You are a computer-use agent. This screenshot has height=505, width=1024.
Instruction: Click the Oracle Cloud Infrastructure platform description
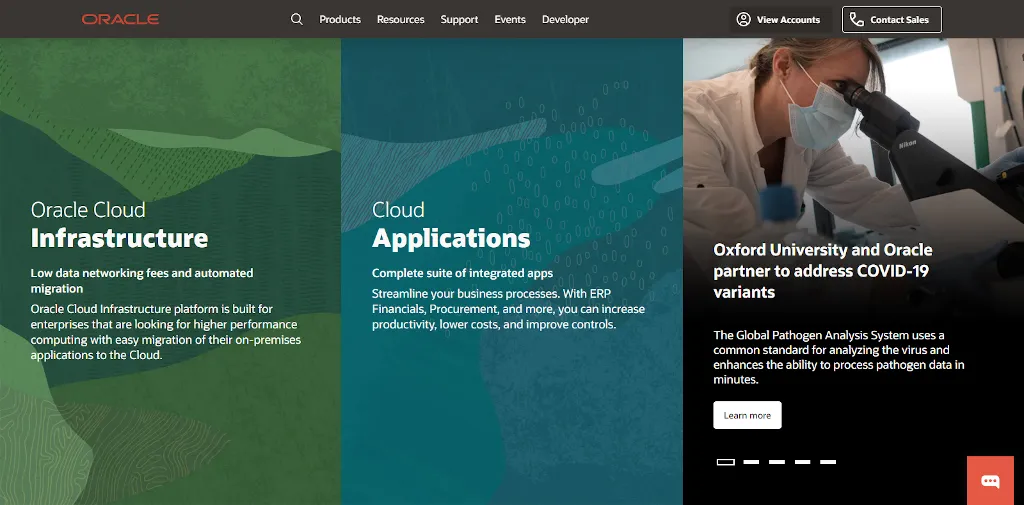[x=166, y=332]
